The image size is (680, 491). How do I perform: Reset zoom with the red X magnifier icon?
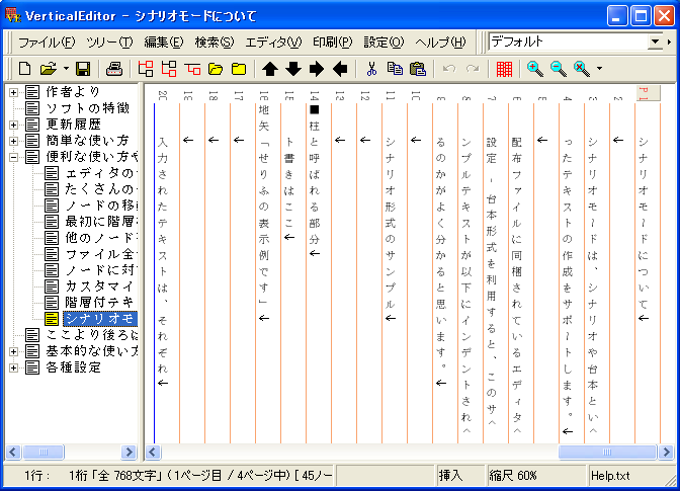(582, 69)
